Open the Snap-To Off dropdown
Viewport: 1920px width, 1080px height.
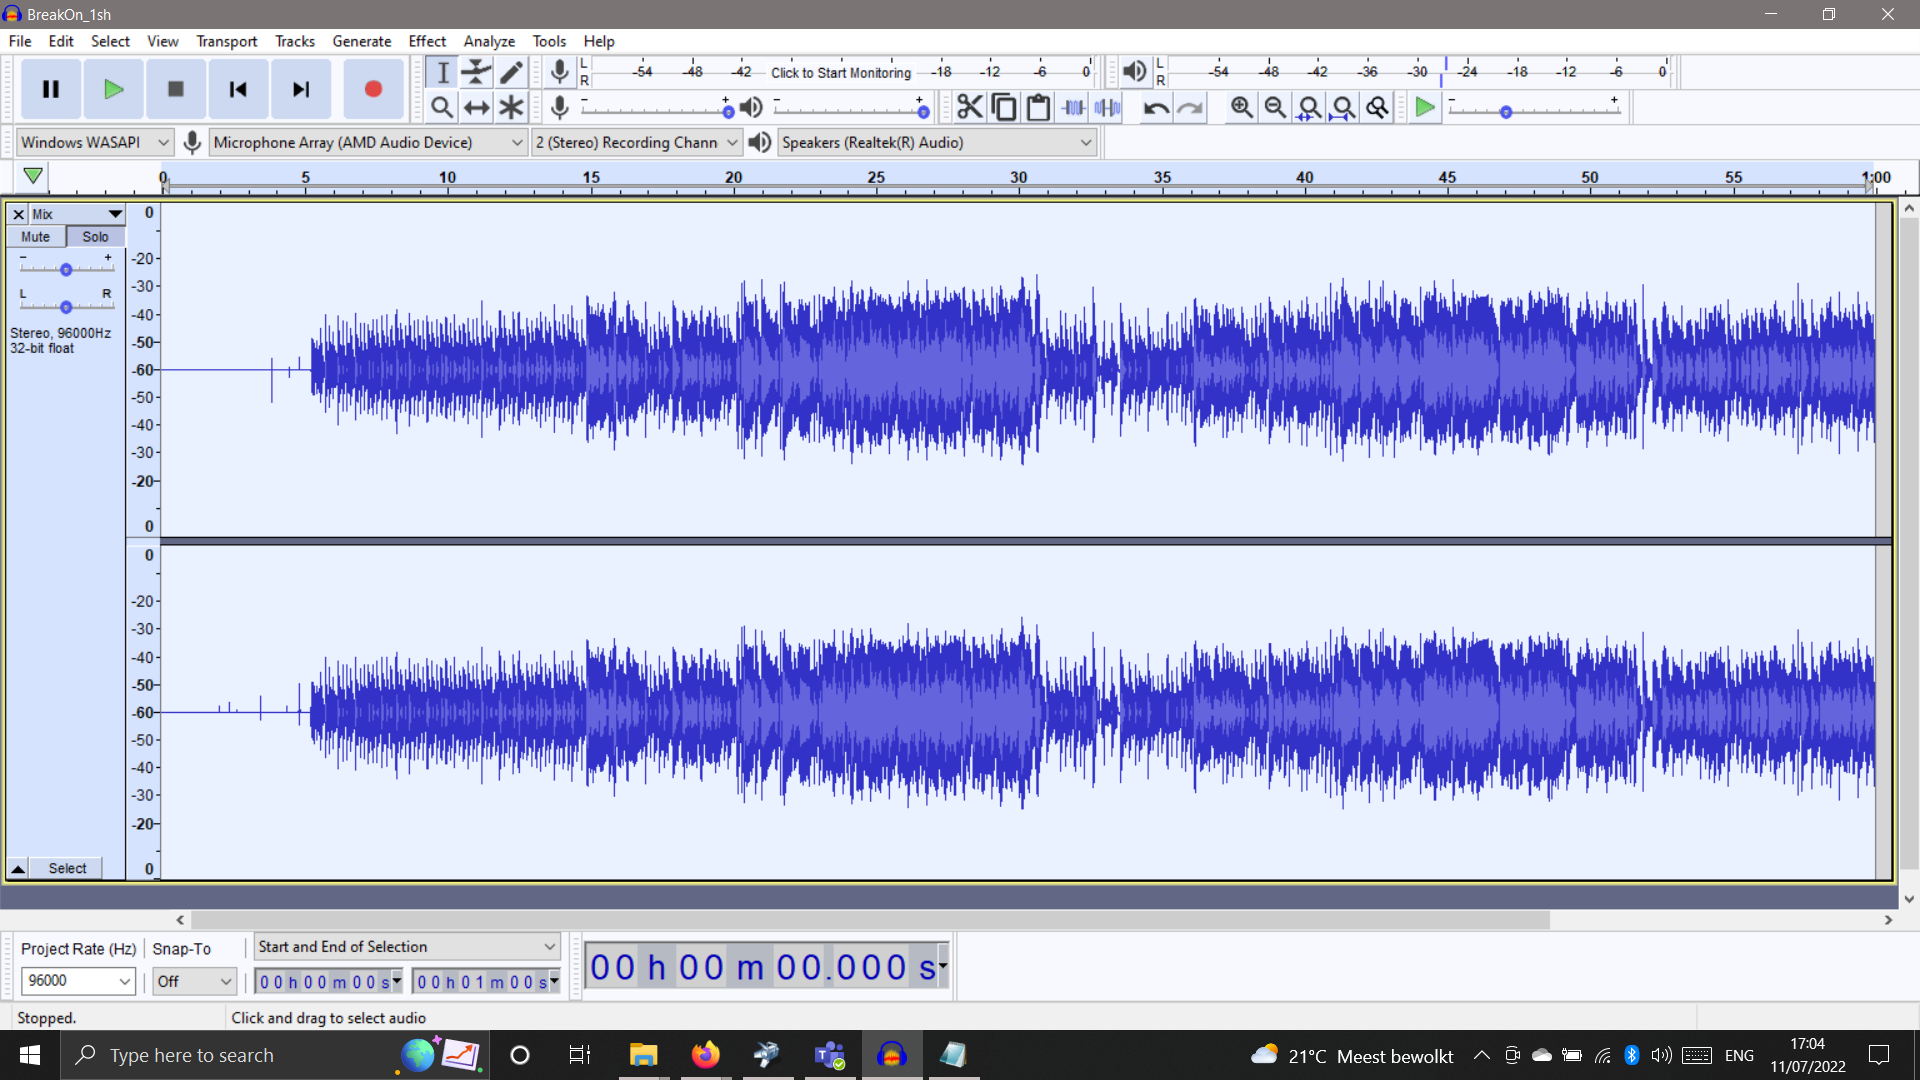coord(195,981)
